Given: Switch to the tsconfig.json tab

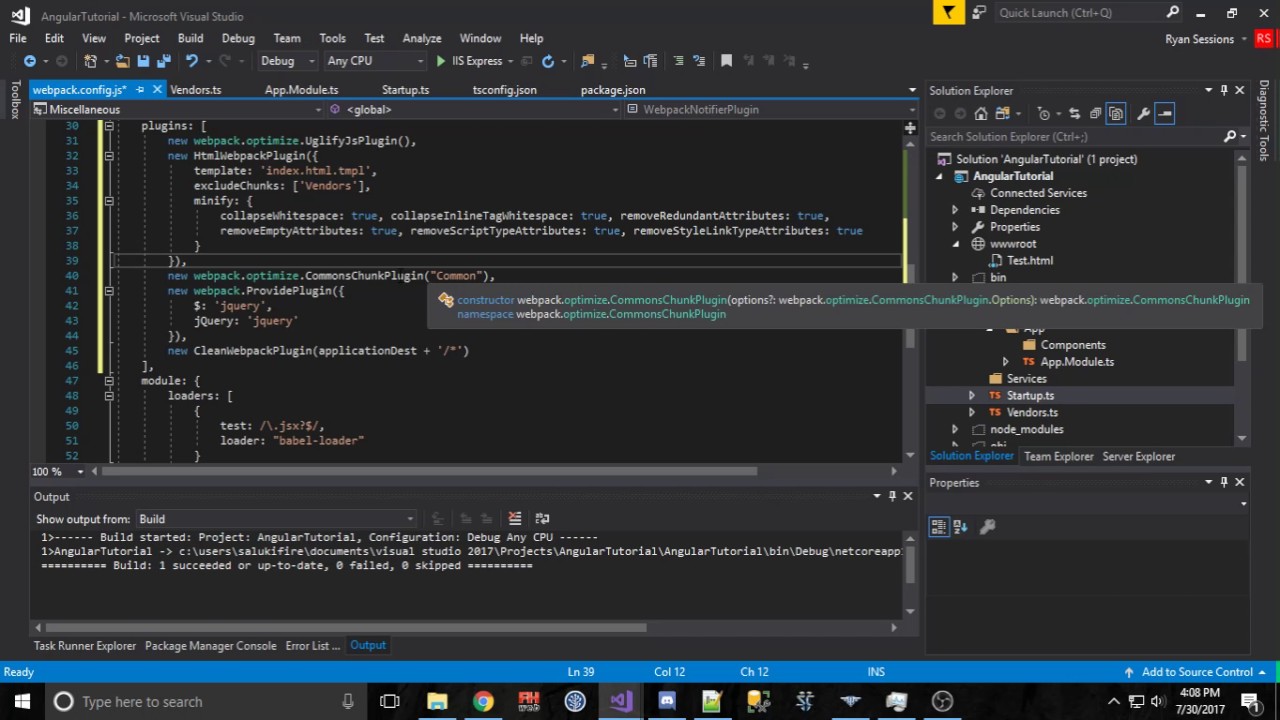Looking at the screenshot, I should (504, 90).
